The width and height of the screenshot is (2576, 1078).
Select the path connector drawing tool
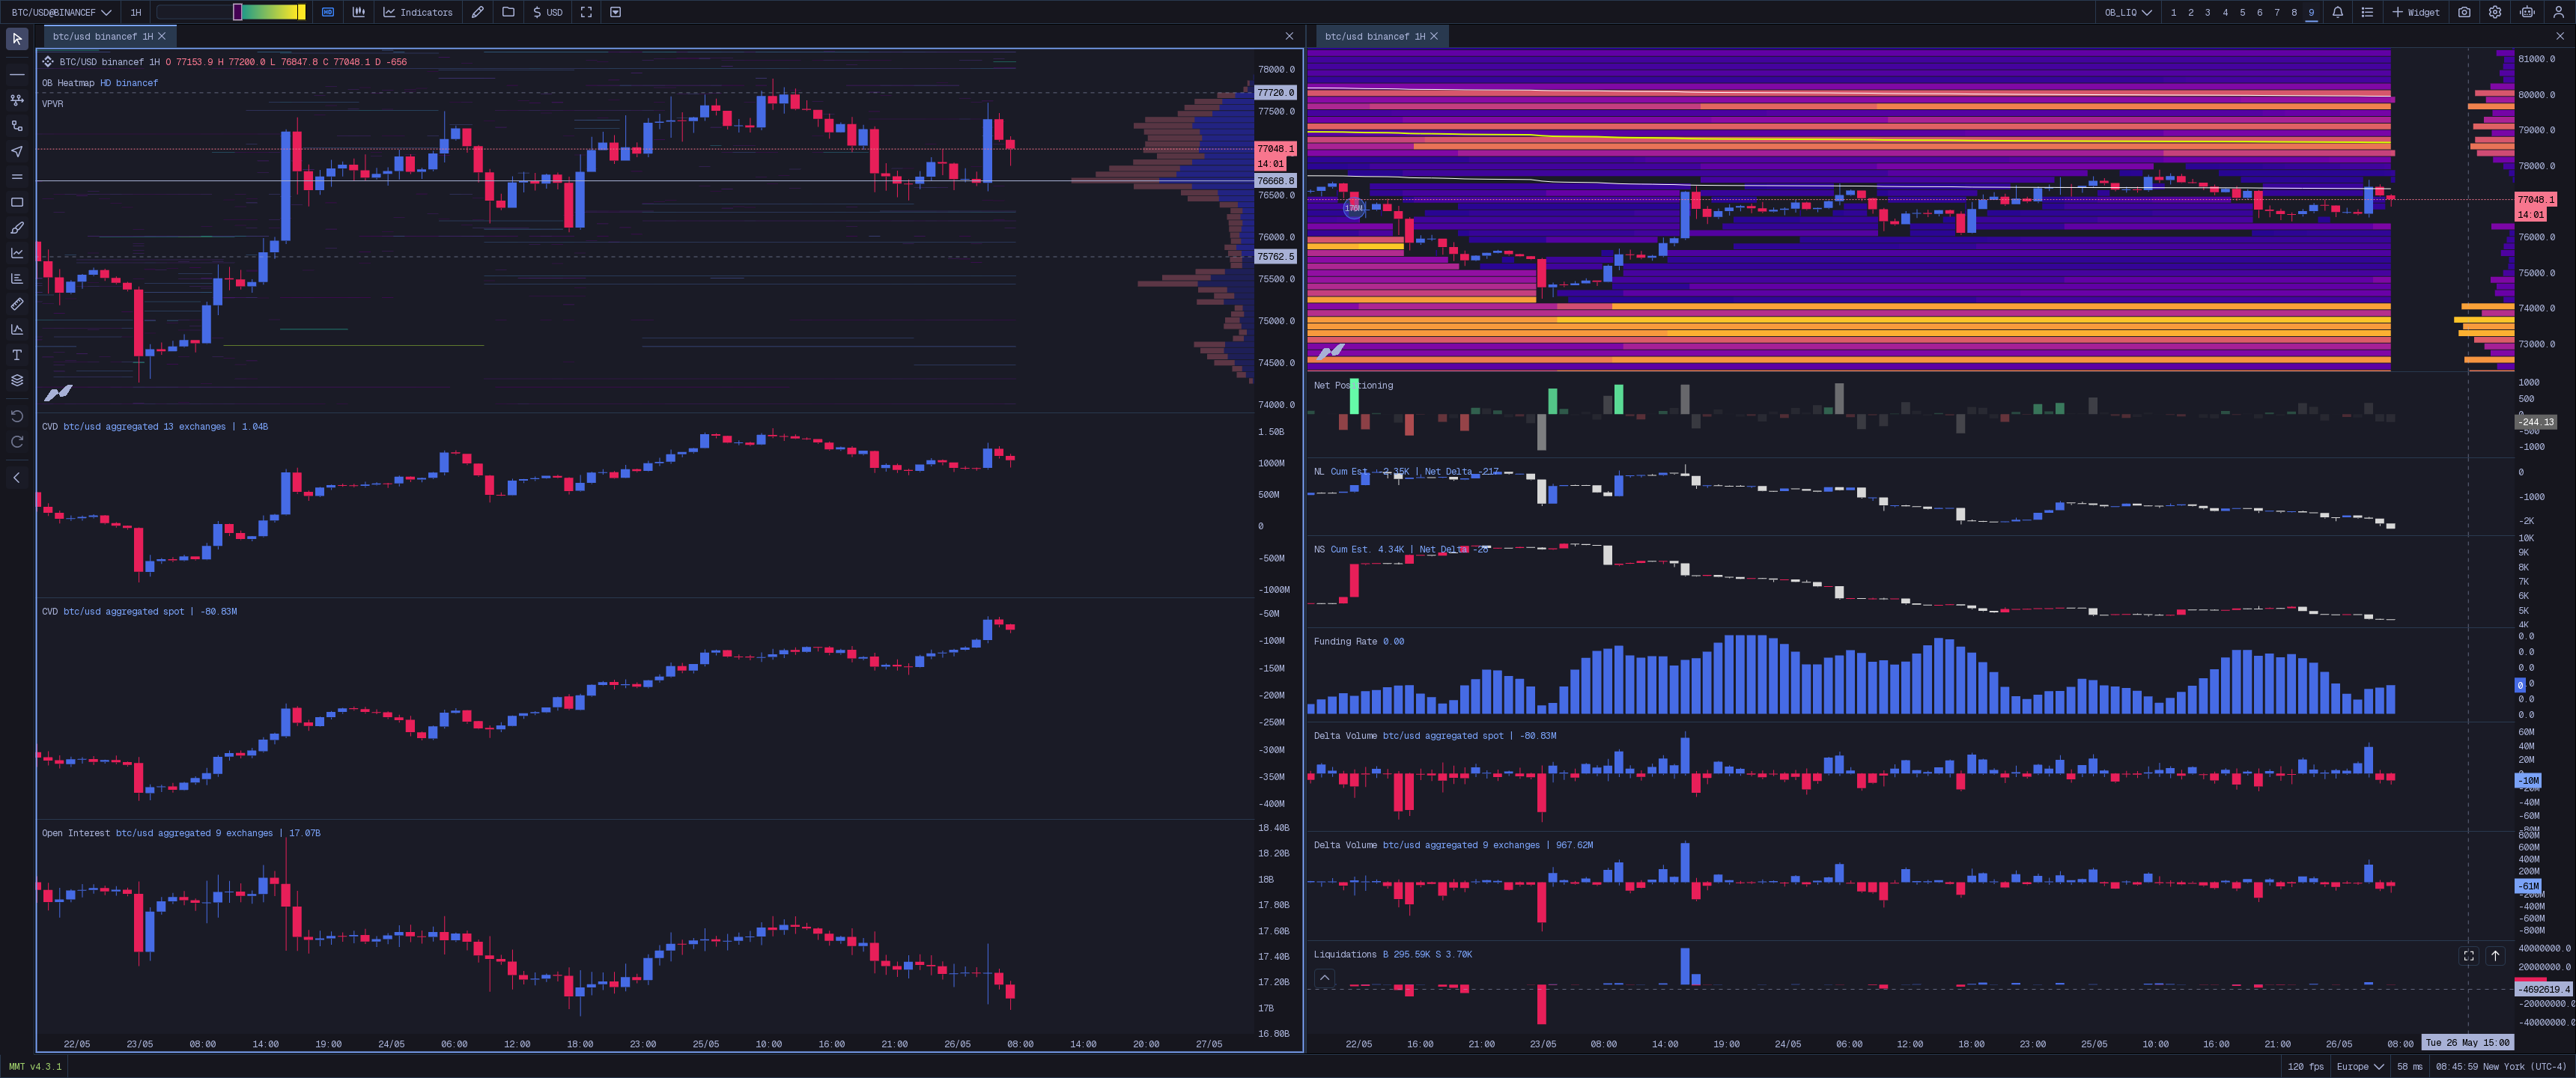point(17,126)
